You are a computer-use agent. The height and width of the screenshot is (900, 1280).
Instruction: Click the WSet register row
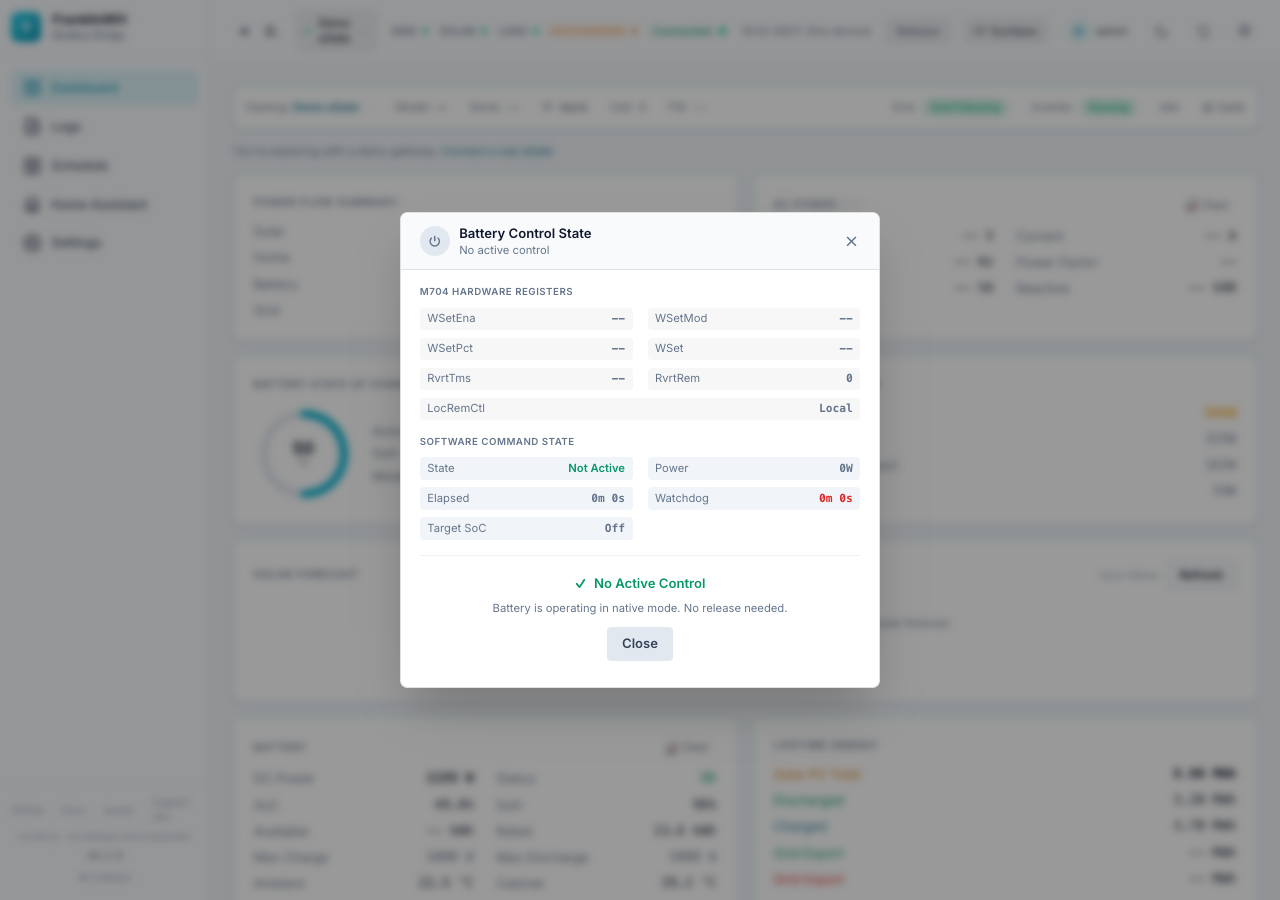(754, 349)
